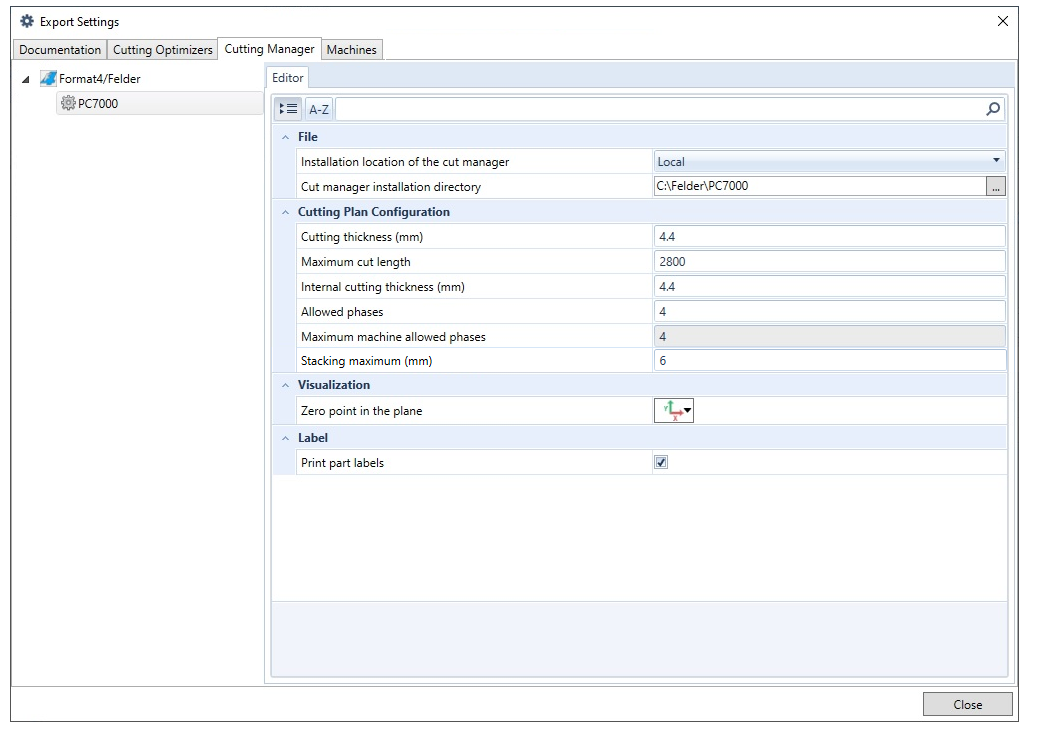Browse for cut manager installation directory
Image resolution: width=1039 pixels, height=740 pixels.
pos(996,187)
